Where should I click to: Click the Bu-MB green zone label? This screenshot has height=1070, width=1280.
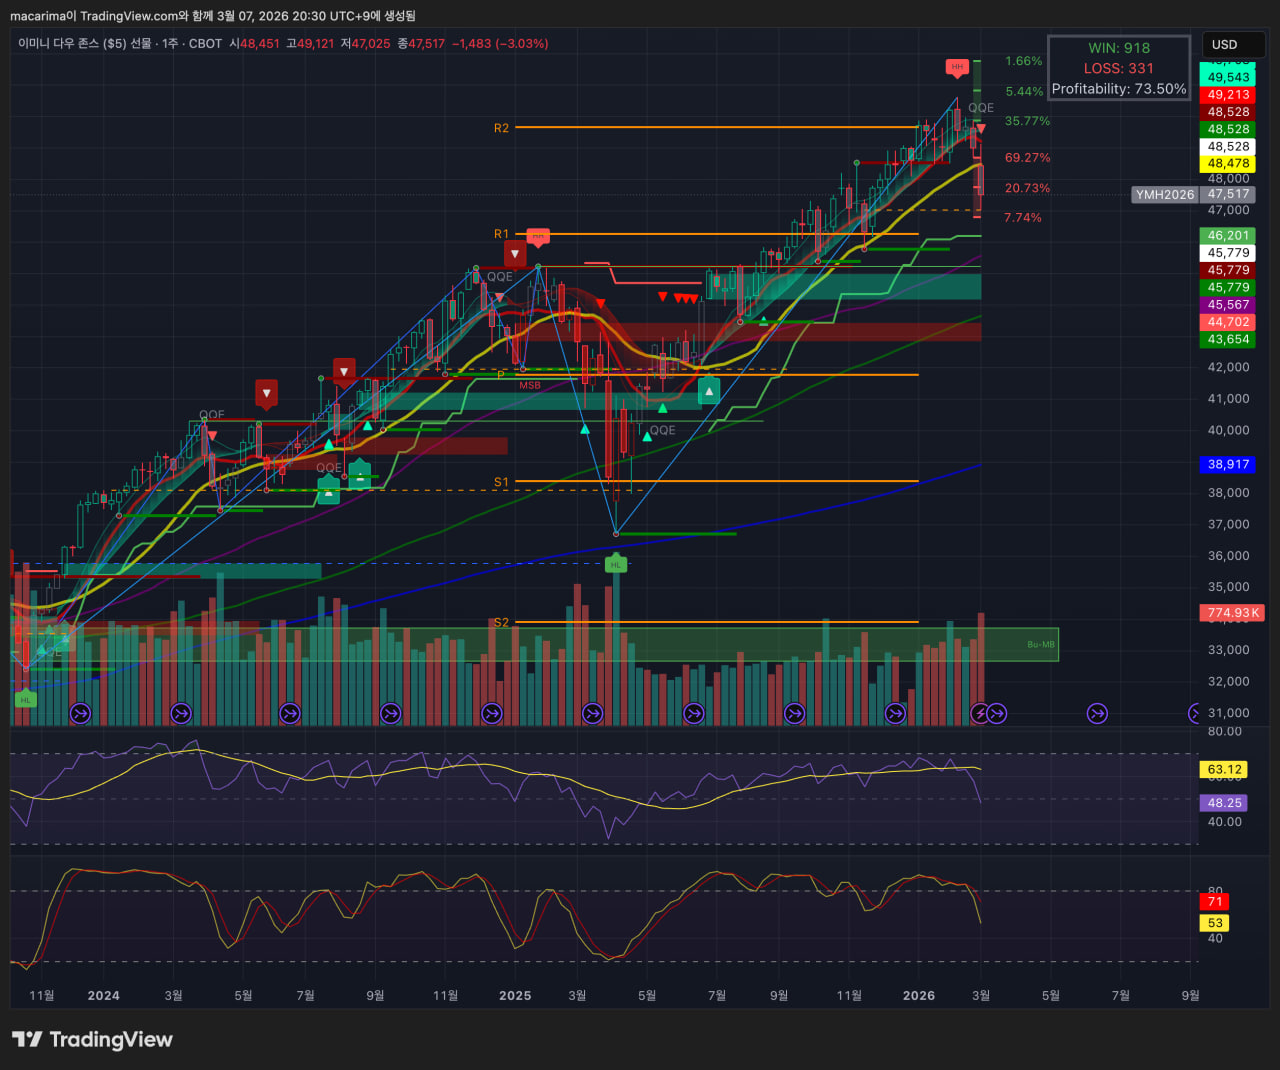coord(1040,644)
